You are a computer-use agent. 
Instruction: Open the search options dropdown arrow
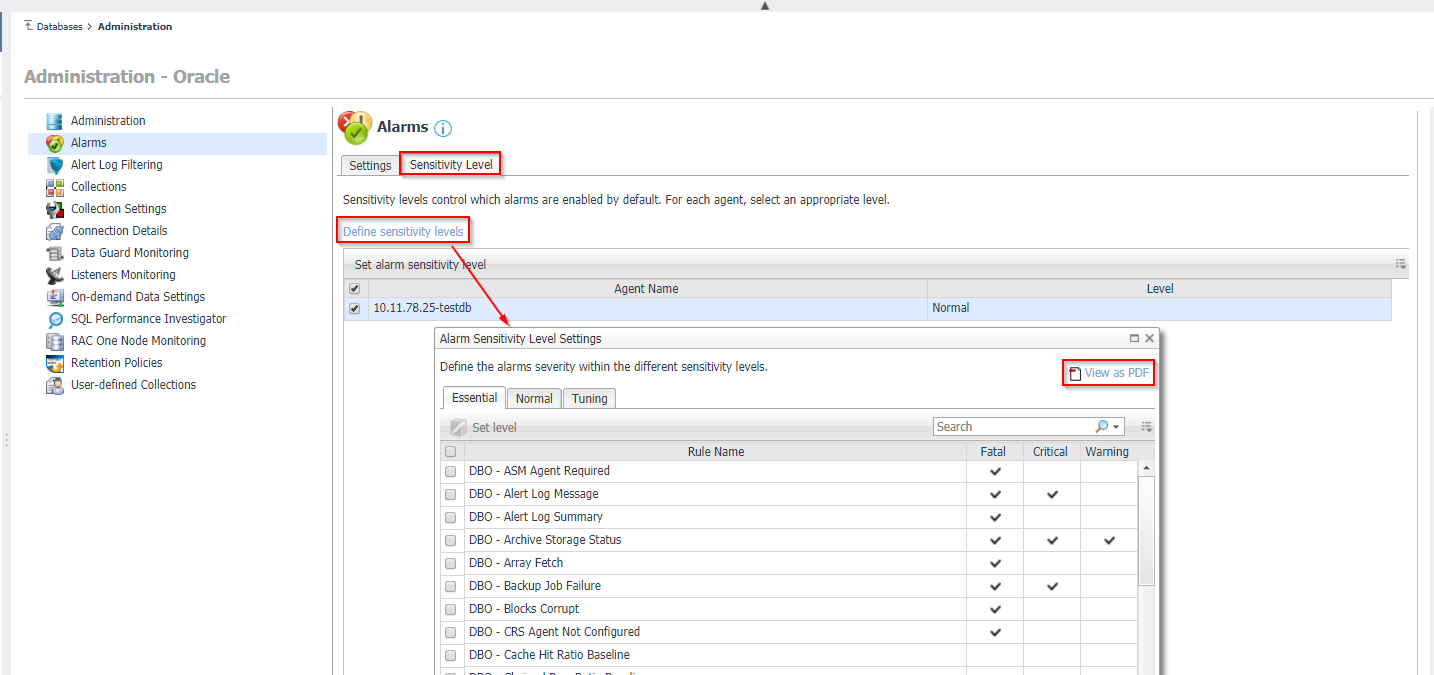[x=1116, y=427]
